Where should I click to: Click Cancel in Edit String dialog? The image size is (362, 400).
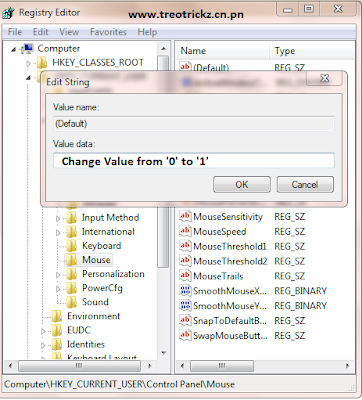pyautogui.click(x=305, y=184)
